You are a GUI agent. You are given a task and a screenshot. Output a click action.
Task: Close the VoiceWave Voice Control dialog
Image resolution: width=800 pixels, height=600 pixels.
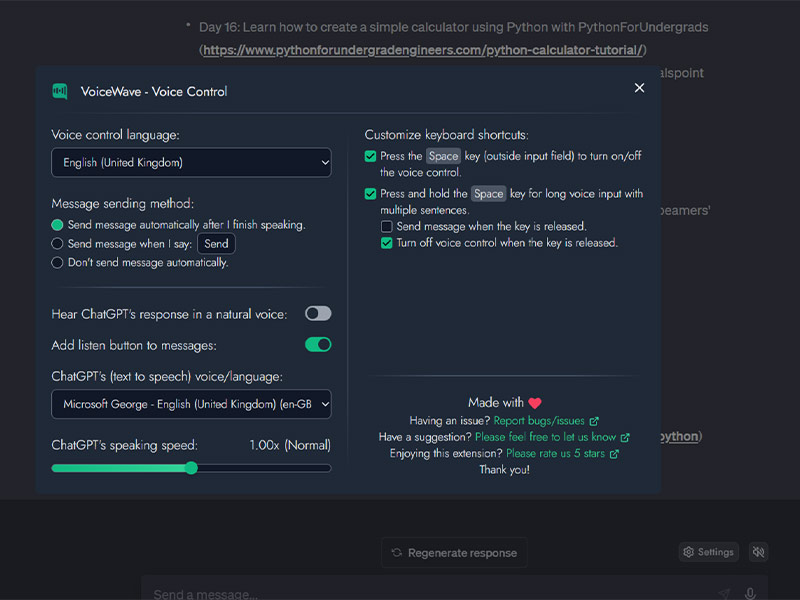(x=639, y=88)
